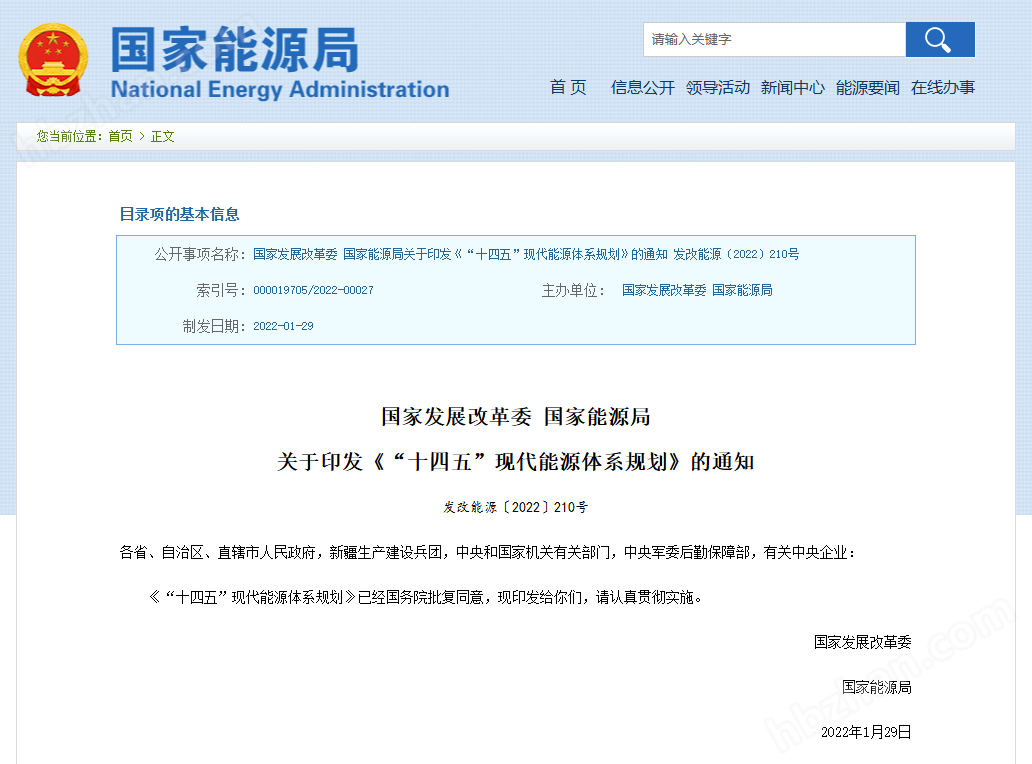Open the 能源要闻 navigation menu item
The width and height of the screenshot is (1032, 764).
point(866,88)
